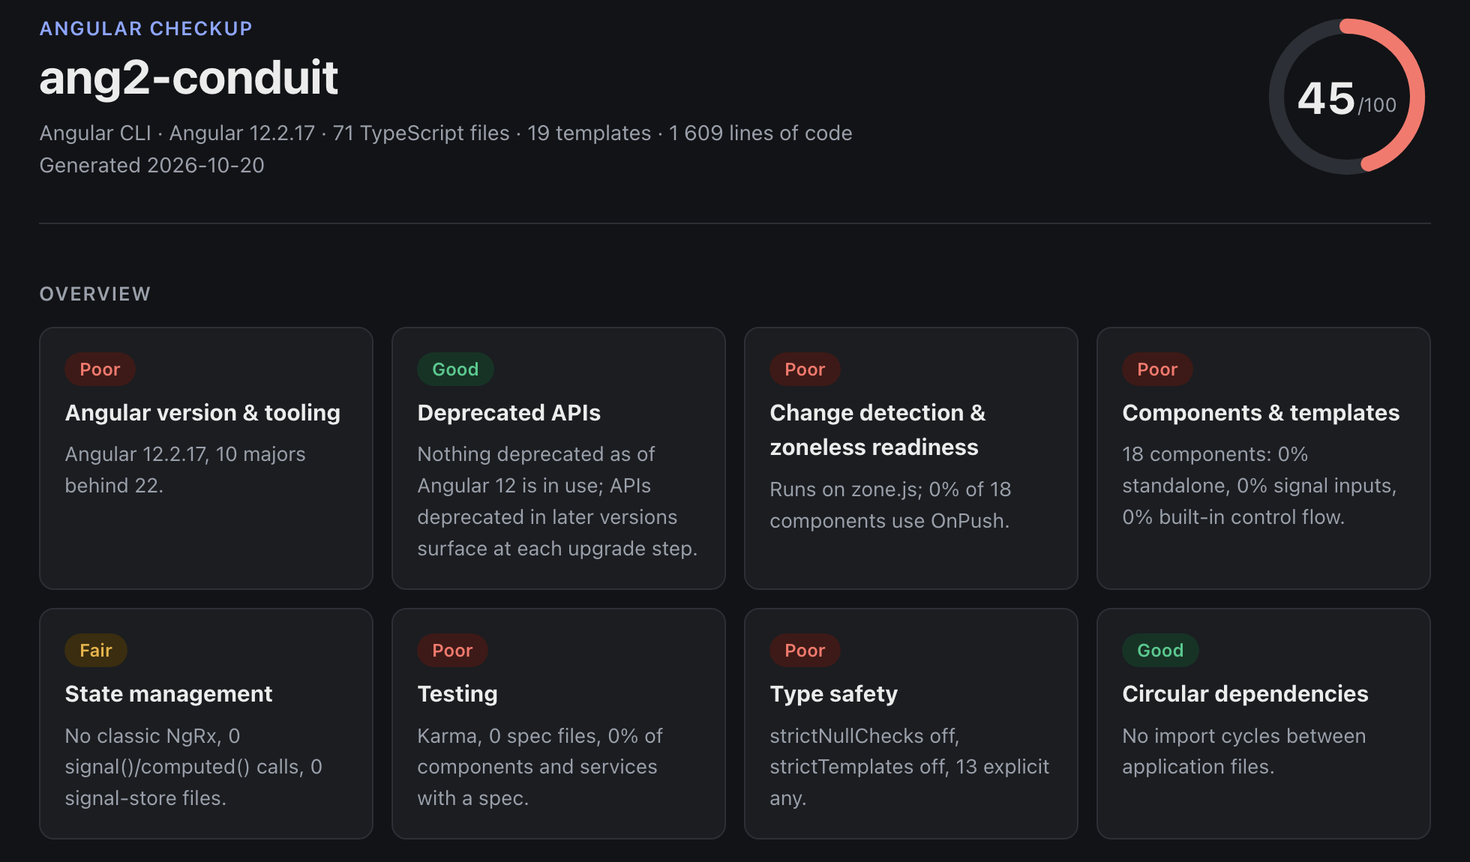The image size is (1470, 862).
Task: Select the ang2-conduit project title
Action: (x=189, y=77)
